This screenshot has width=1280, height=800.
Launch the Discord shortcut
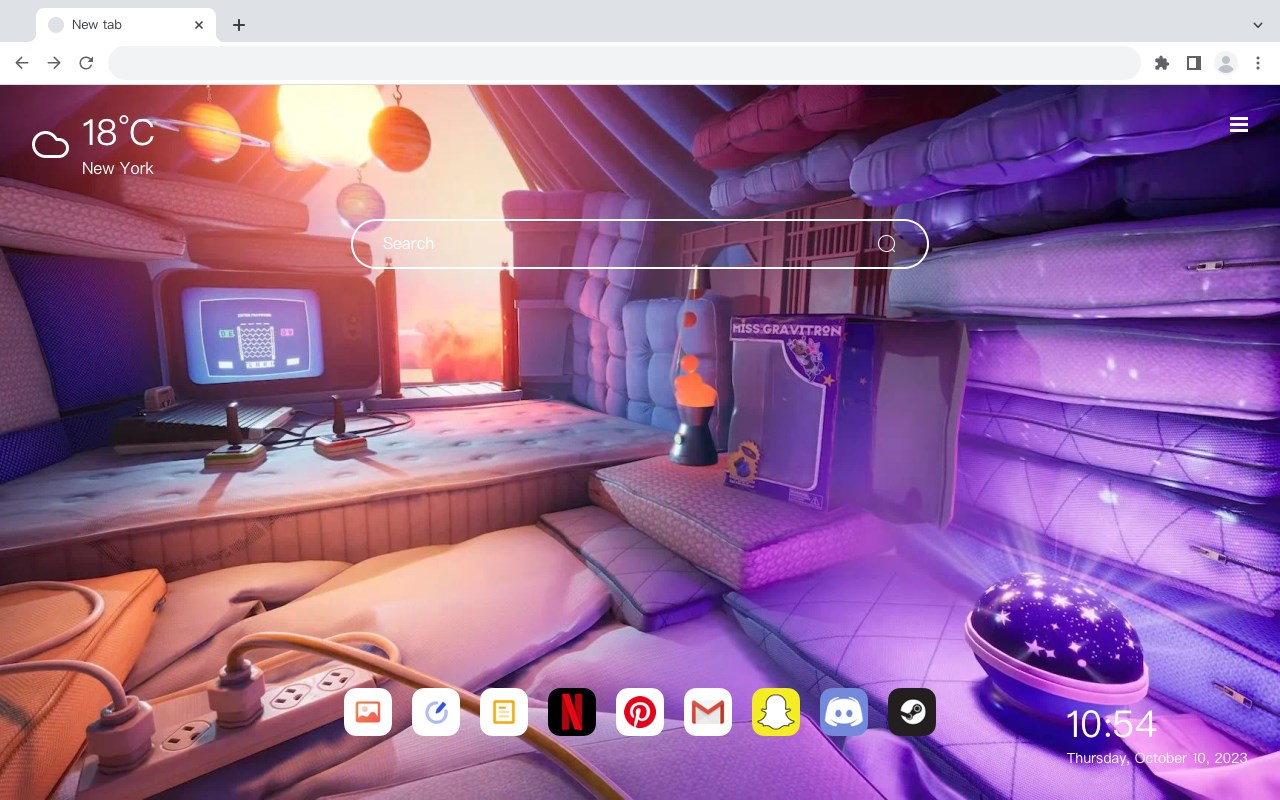[x=844, y=712]
